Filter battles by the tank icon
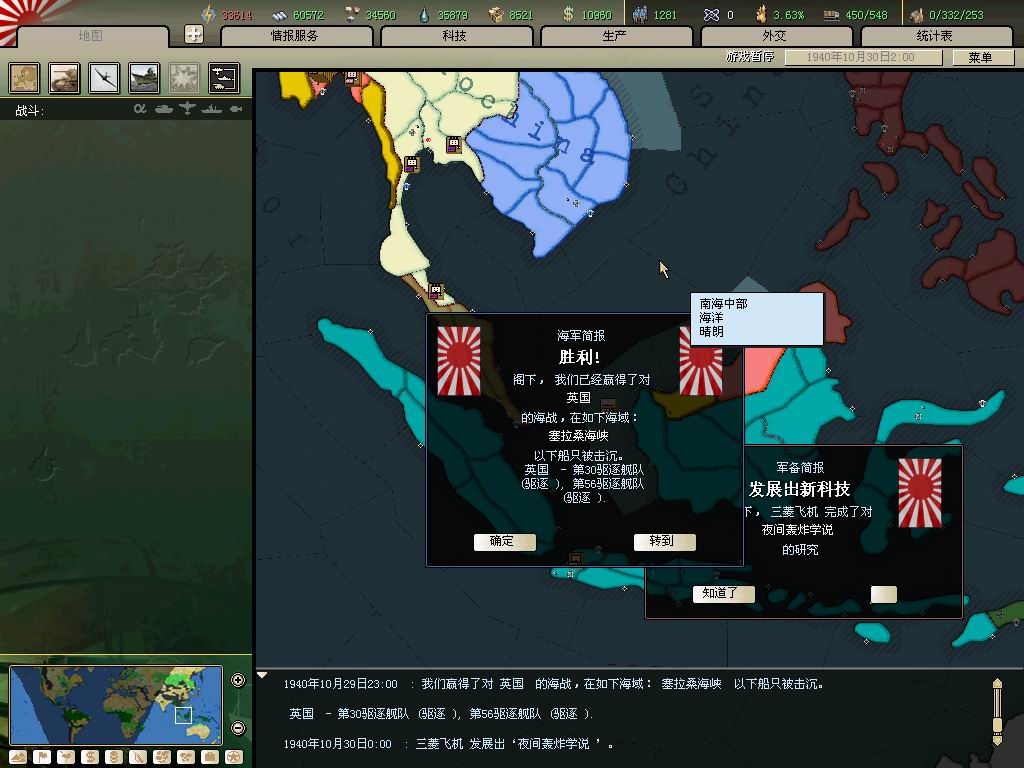This screenshot has height=768, width=1024. [x=162, y=109]
